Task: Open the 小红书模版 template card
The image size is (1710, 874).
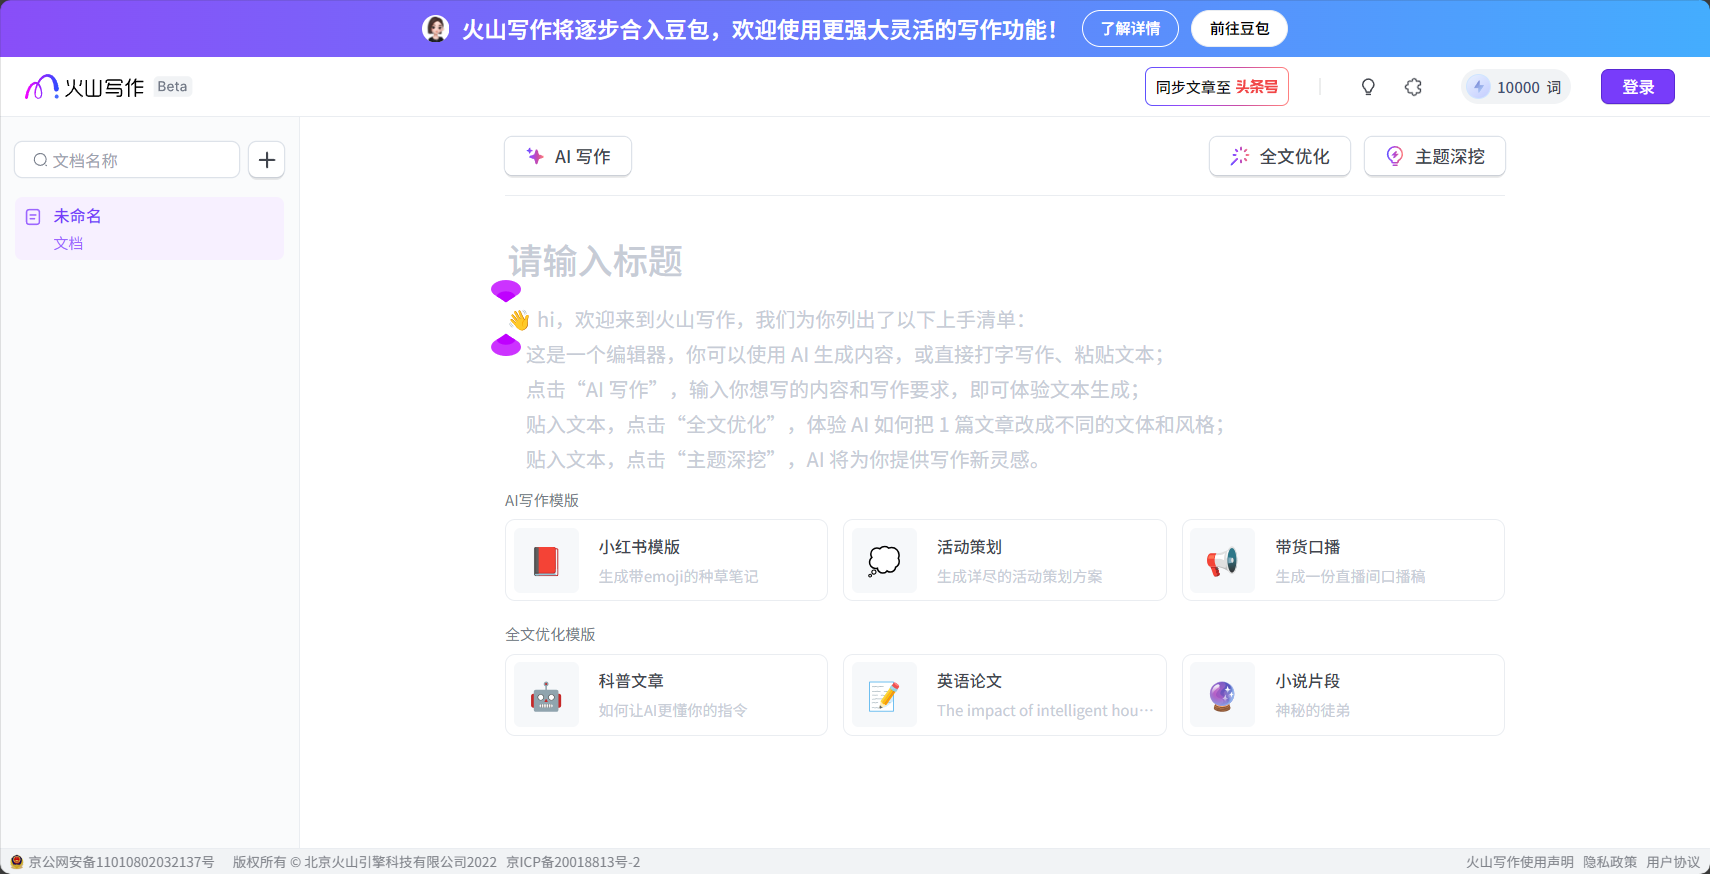Action: click(x=666, y=560)
